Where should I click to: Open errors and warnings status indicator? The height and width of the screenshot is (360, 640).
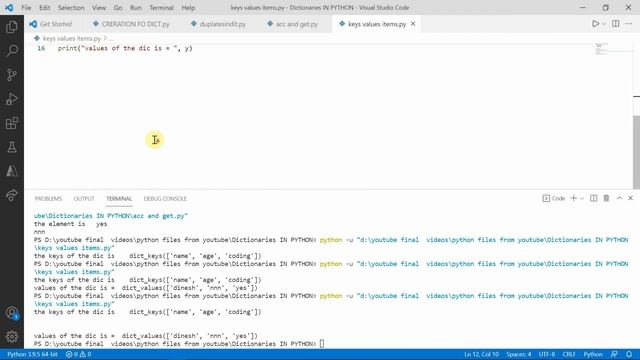pyautogui.click(x=78, y=354)
